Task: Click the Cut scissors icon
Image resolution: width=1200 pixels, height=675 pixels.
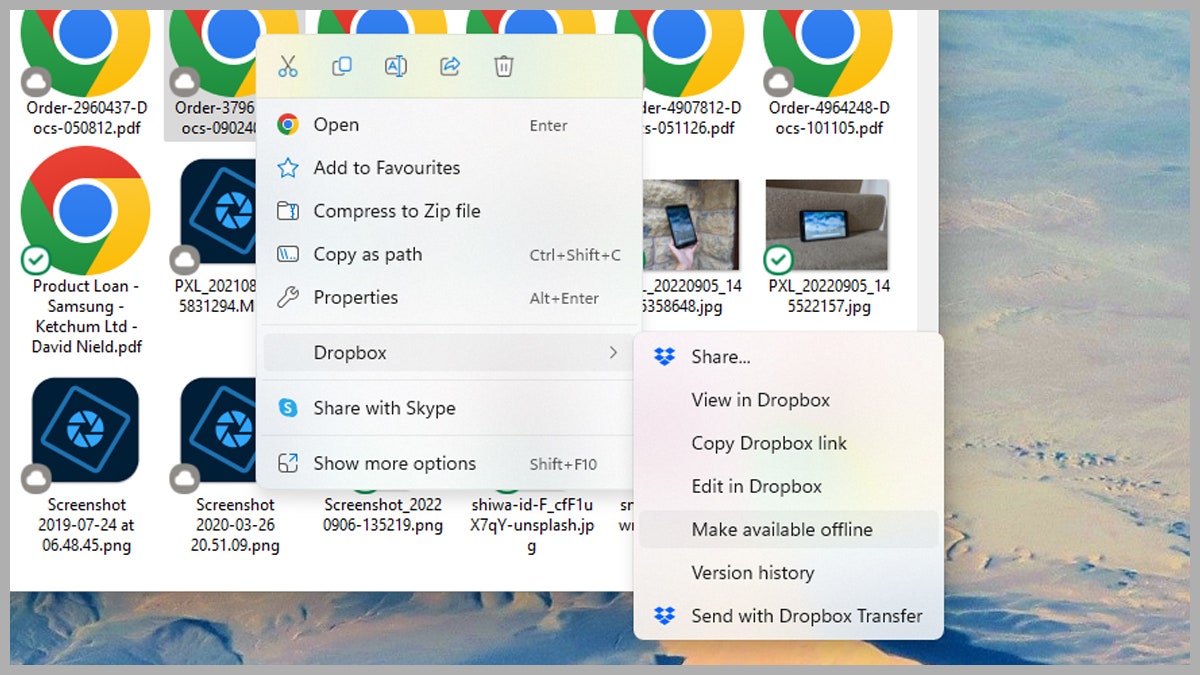Action: pyautogui.click(x=288, y=67)
